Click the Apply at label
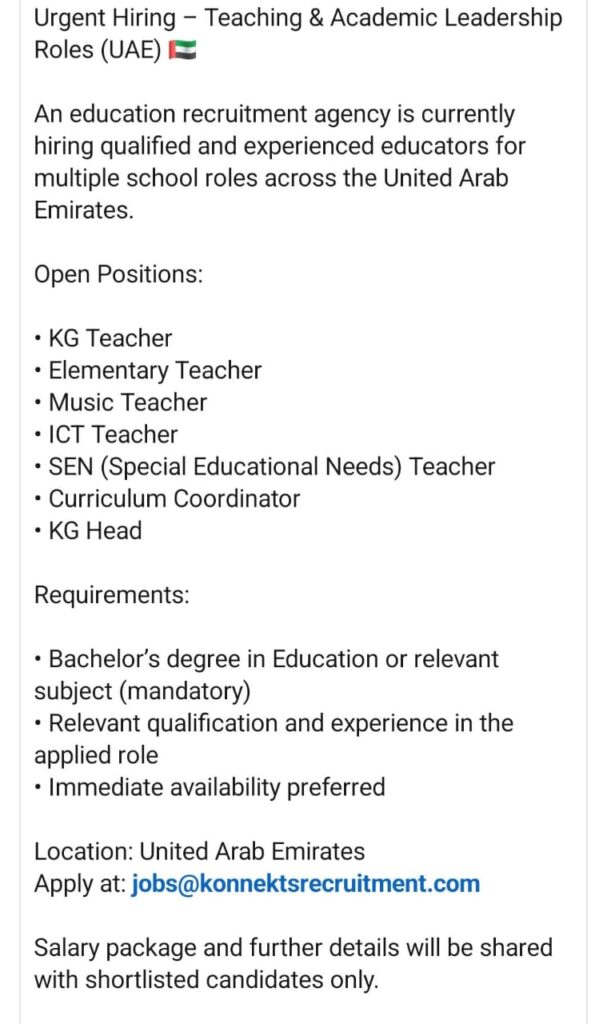Viewport: 607px width, 1024px height. (x=80, y=884)
